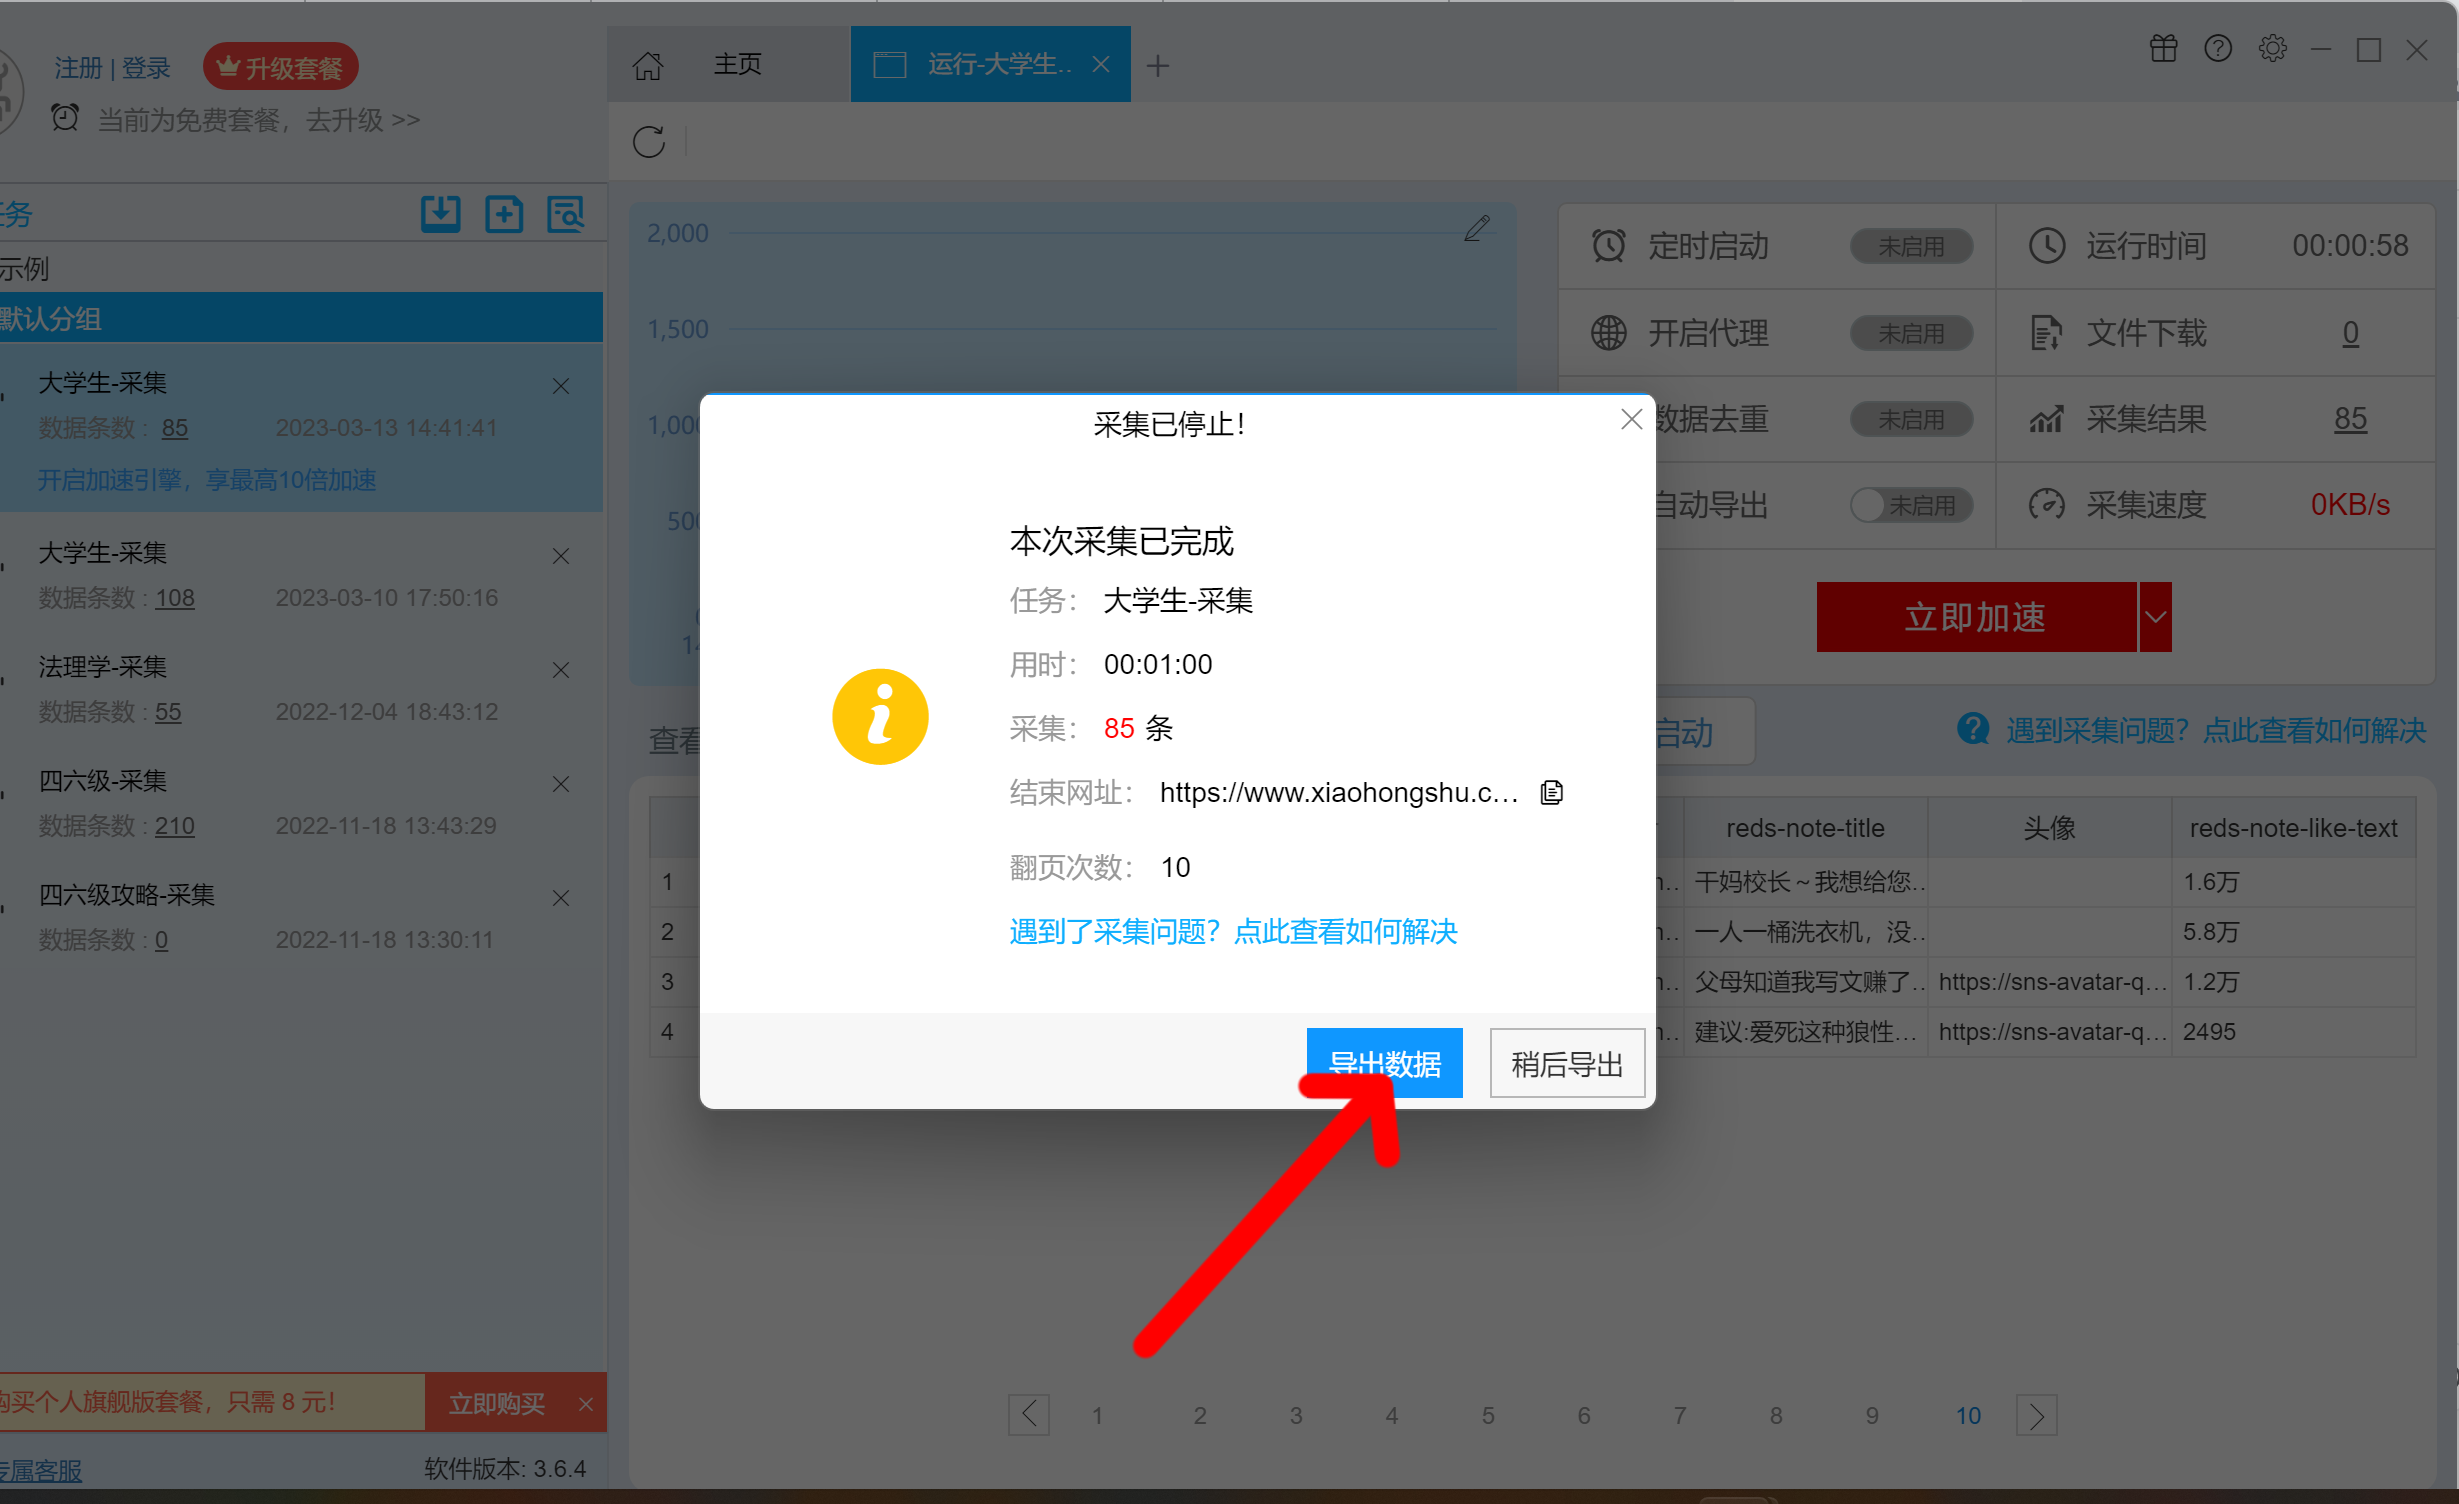The height and width of the screenshot is (1504, 2459).
Task: Delete the 大学生-采集 task with 108 records
Action: (561, 556)
